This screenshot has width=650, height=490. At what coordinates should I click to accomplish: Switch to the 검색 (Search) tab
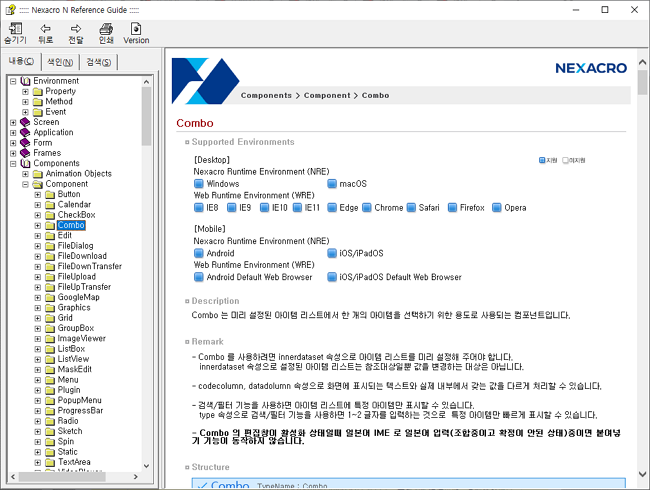[99, 62]
